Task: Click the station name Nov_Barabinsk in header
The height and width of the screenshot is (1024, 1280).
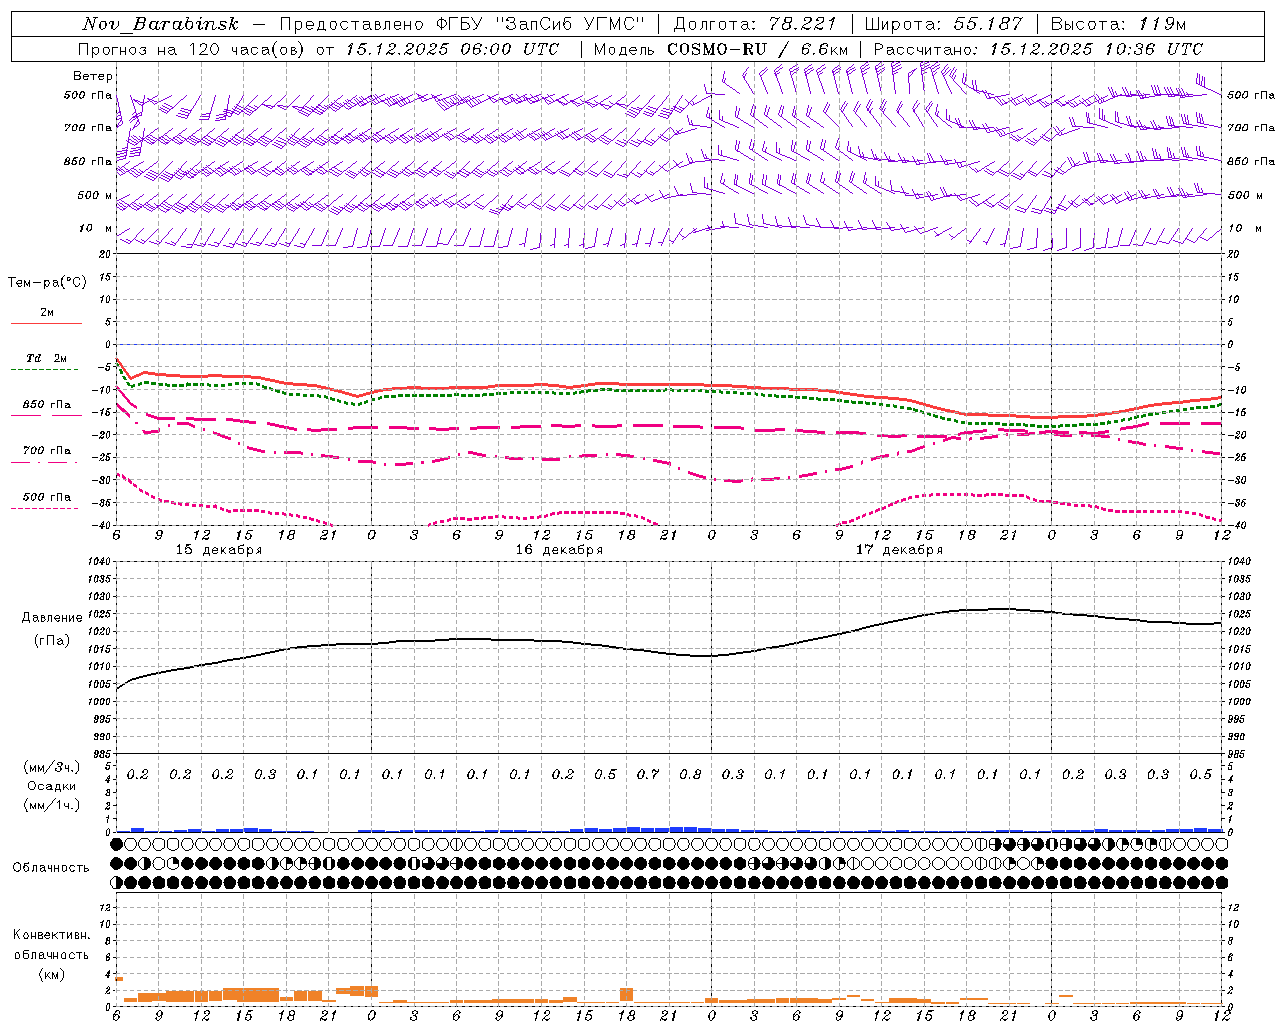Action: point(161,24)
